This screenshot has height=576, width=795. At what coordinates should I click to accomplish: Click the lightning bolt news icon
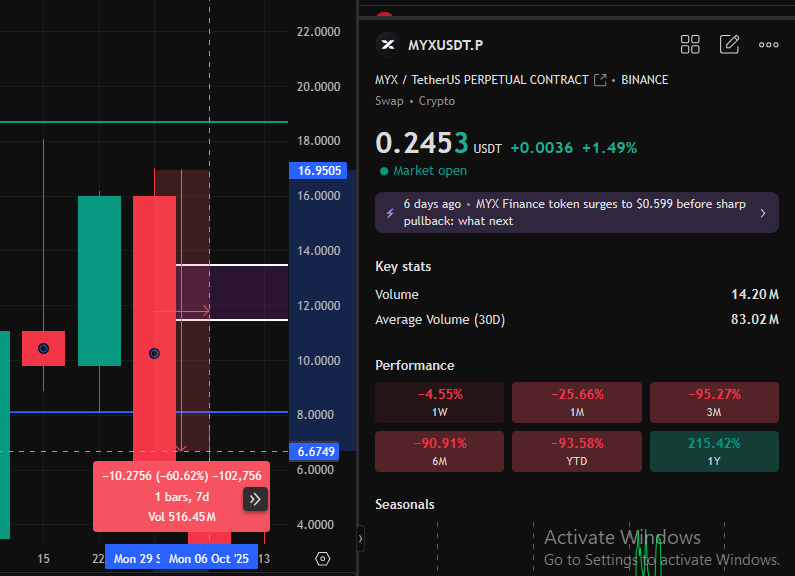390,213
